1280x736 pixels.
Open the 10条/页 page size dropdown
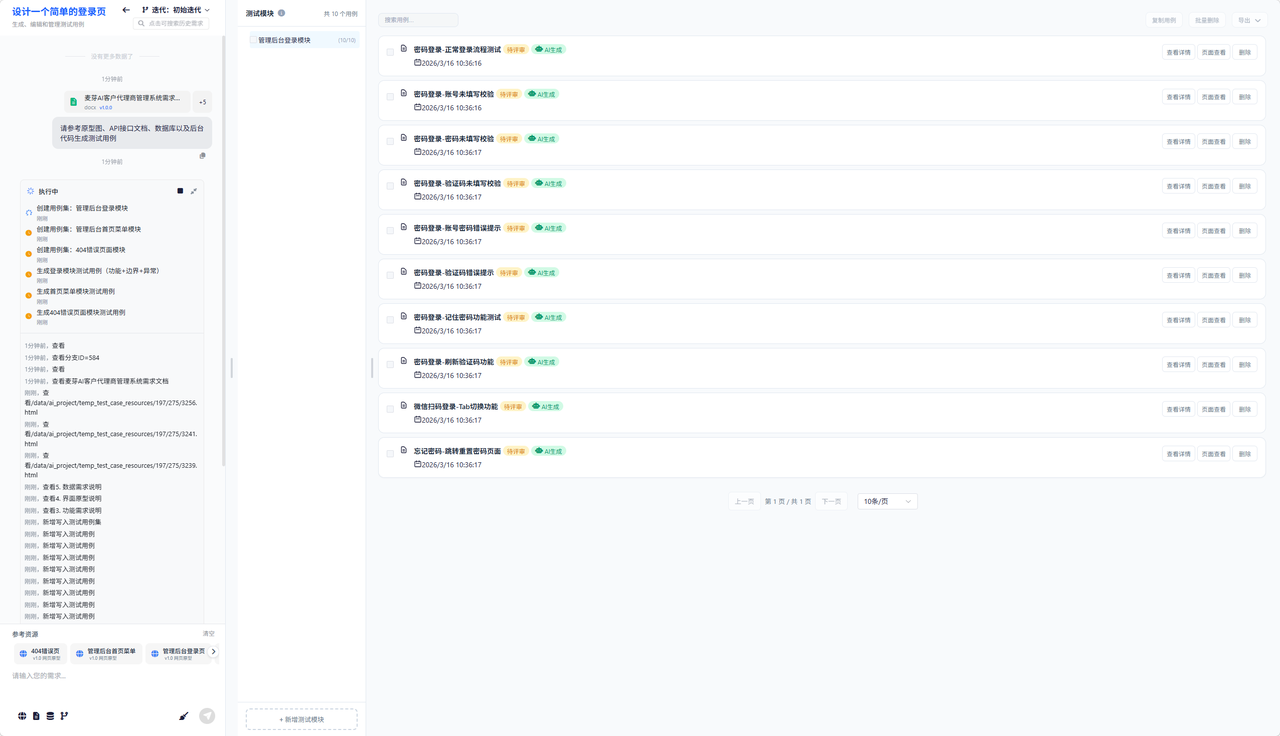tap(887, 501)
